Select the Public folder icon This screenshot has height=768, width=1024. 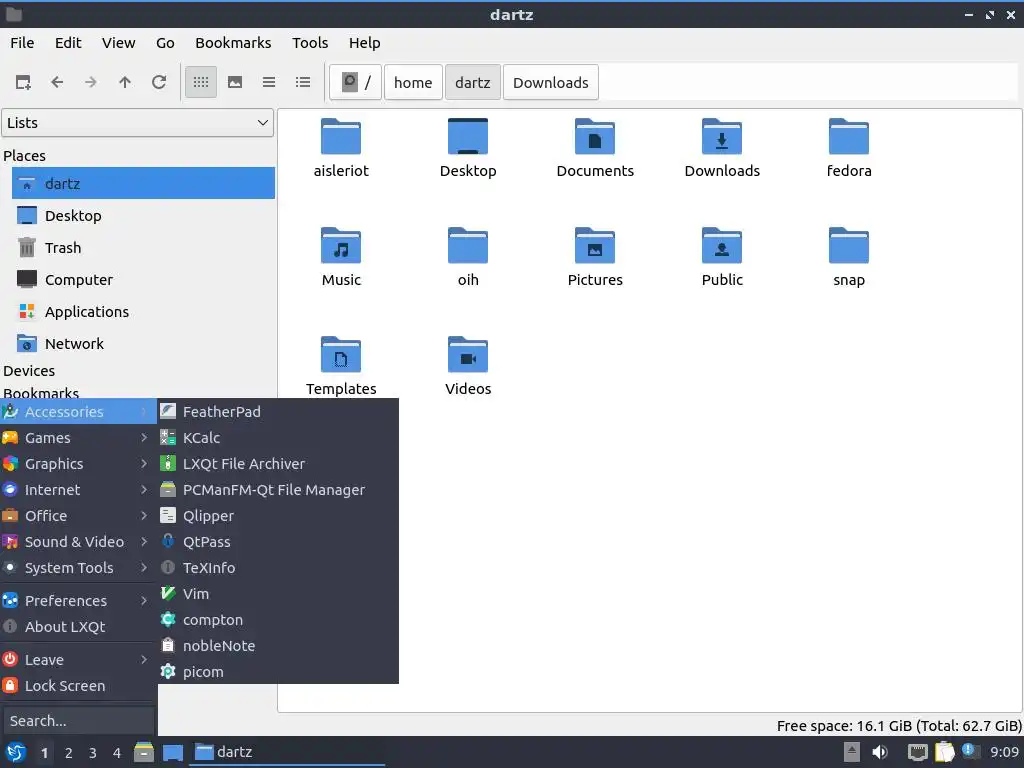pos(722,246)
